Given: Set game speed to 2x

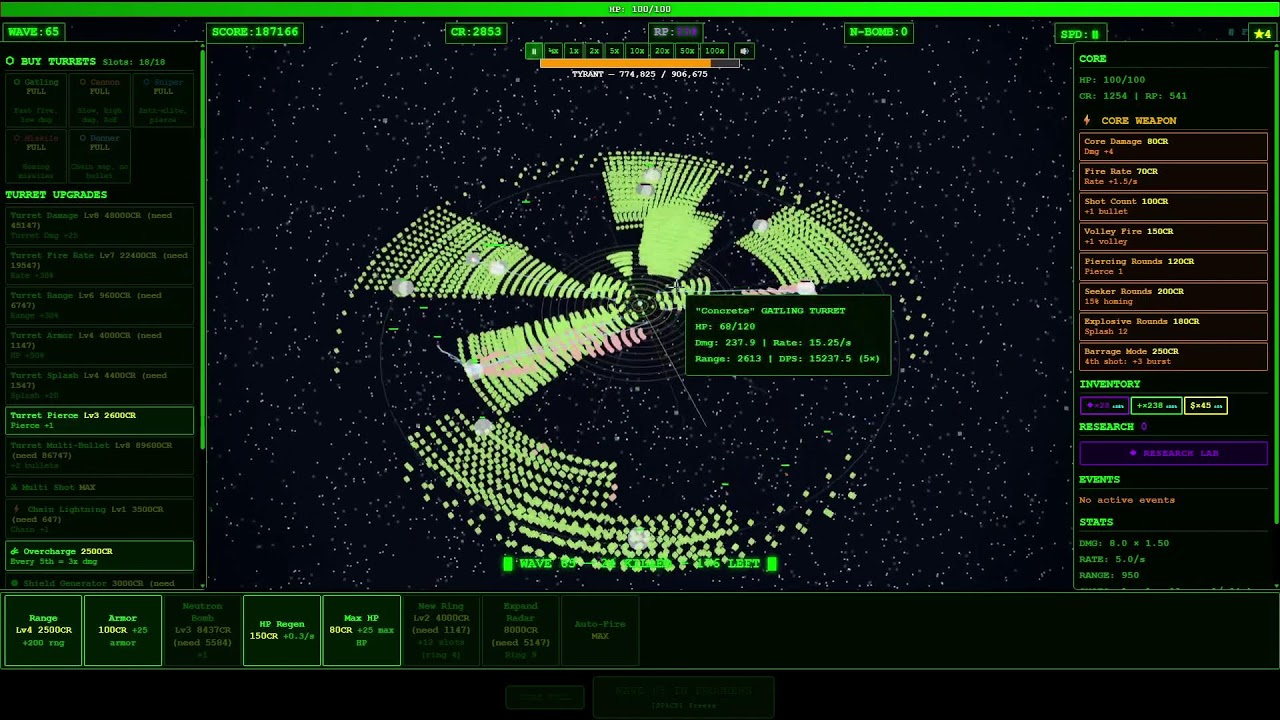Looking at the screenshot, I should point(594,51).
